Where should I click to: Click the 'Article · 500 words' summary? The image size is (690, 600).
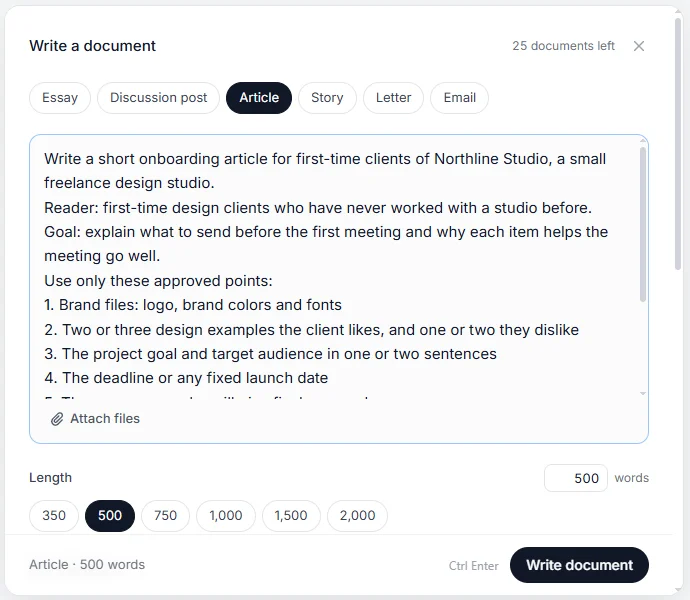coord(87,565)
